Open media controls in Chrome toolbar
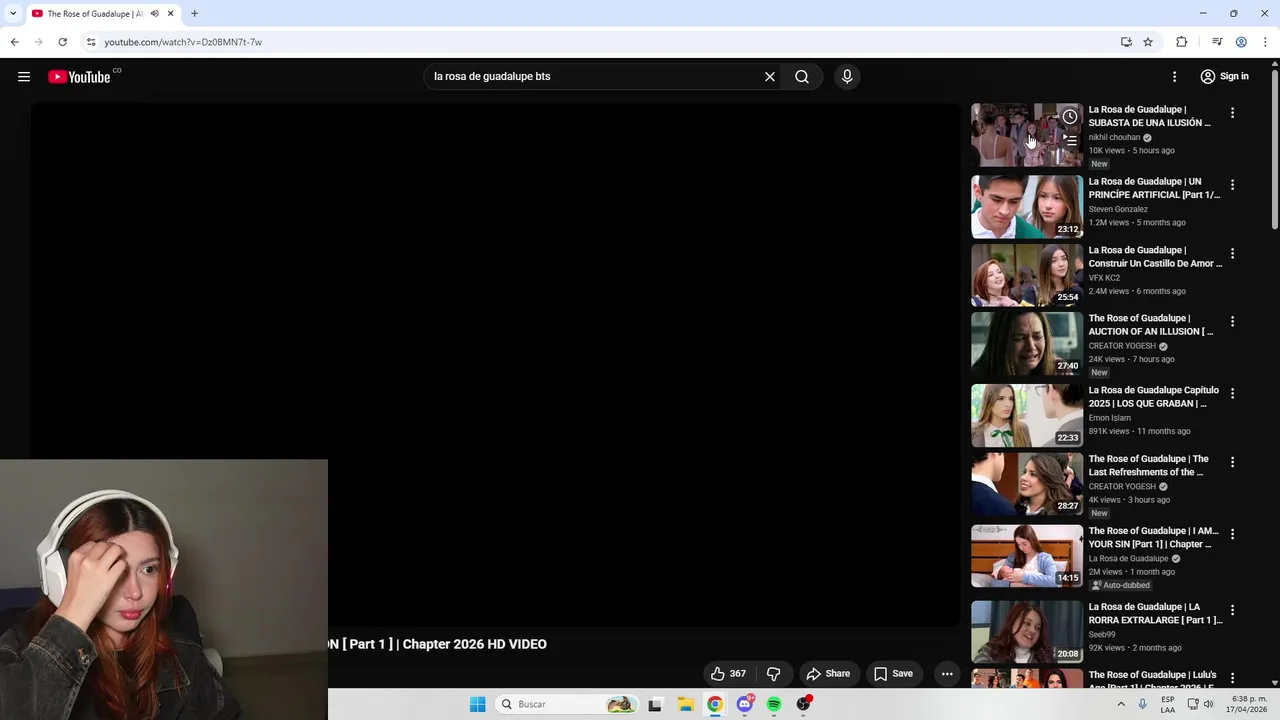This screenshot has height=720, width=1280. [x=1217, y=42]
